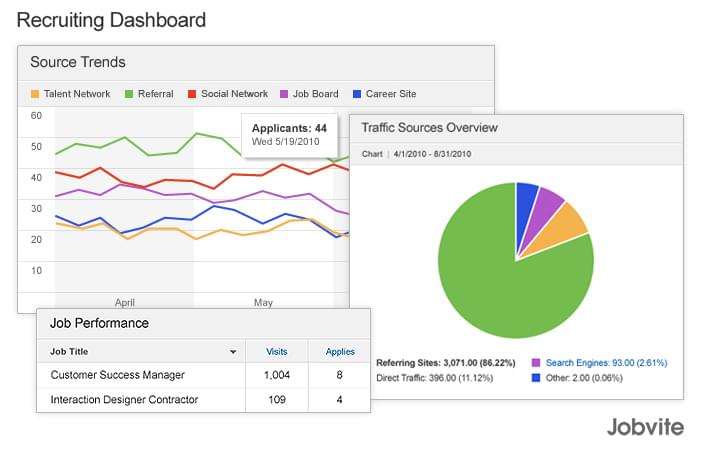Viewport: 703px width, 452px height.
Task: Click the Referring Sites 3,071.00 label
Action: point(446,363)
